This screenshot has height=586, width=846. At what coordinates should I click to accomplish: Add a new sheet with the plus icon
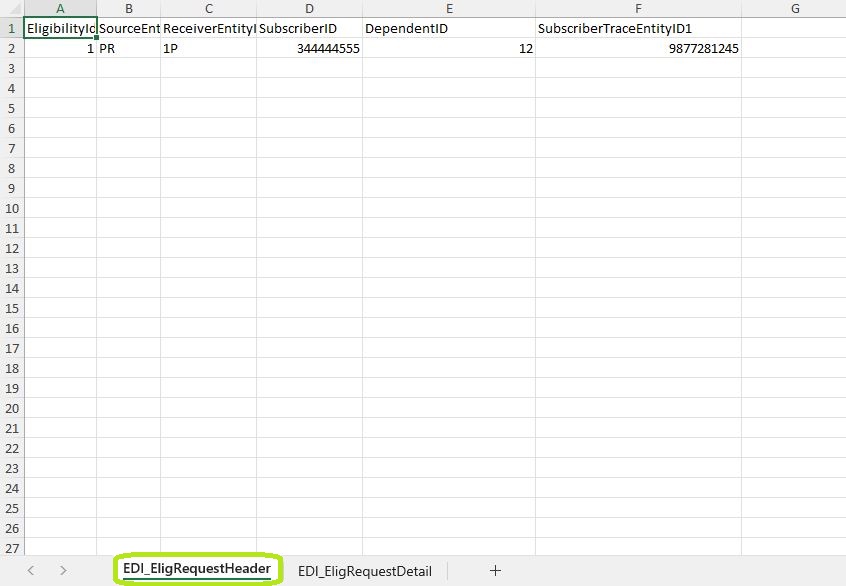point(495,570)
